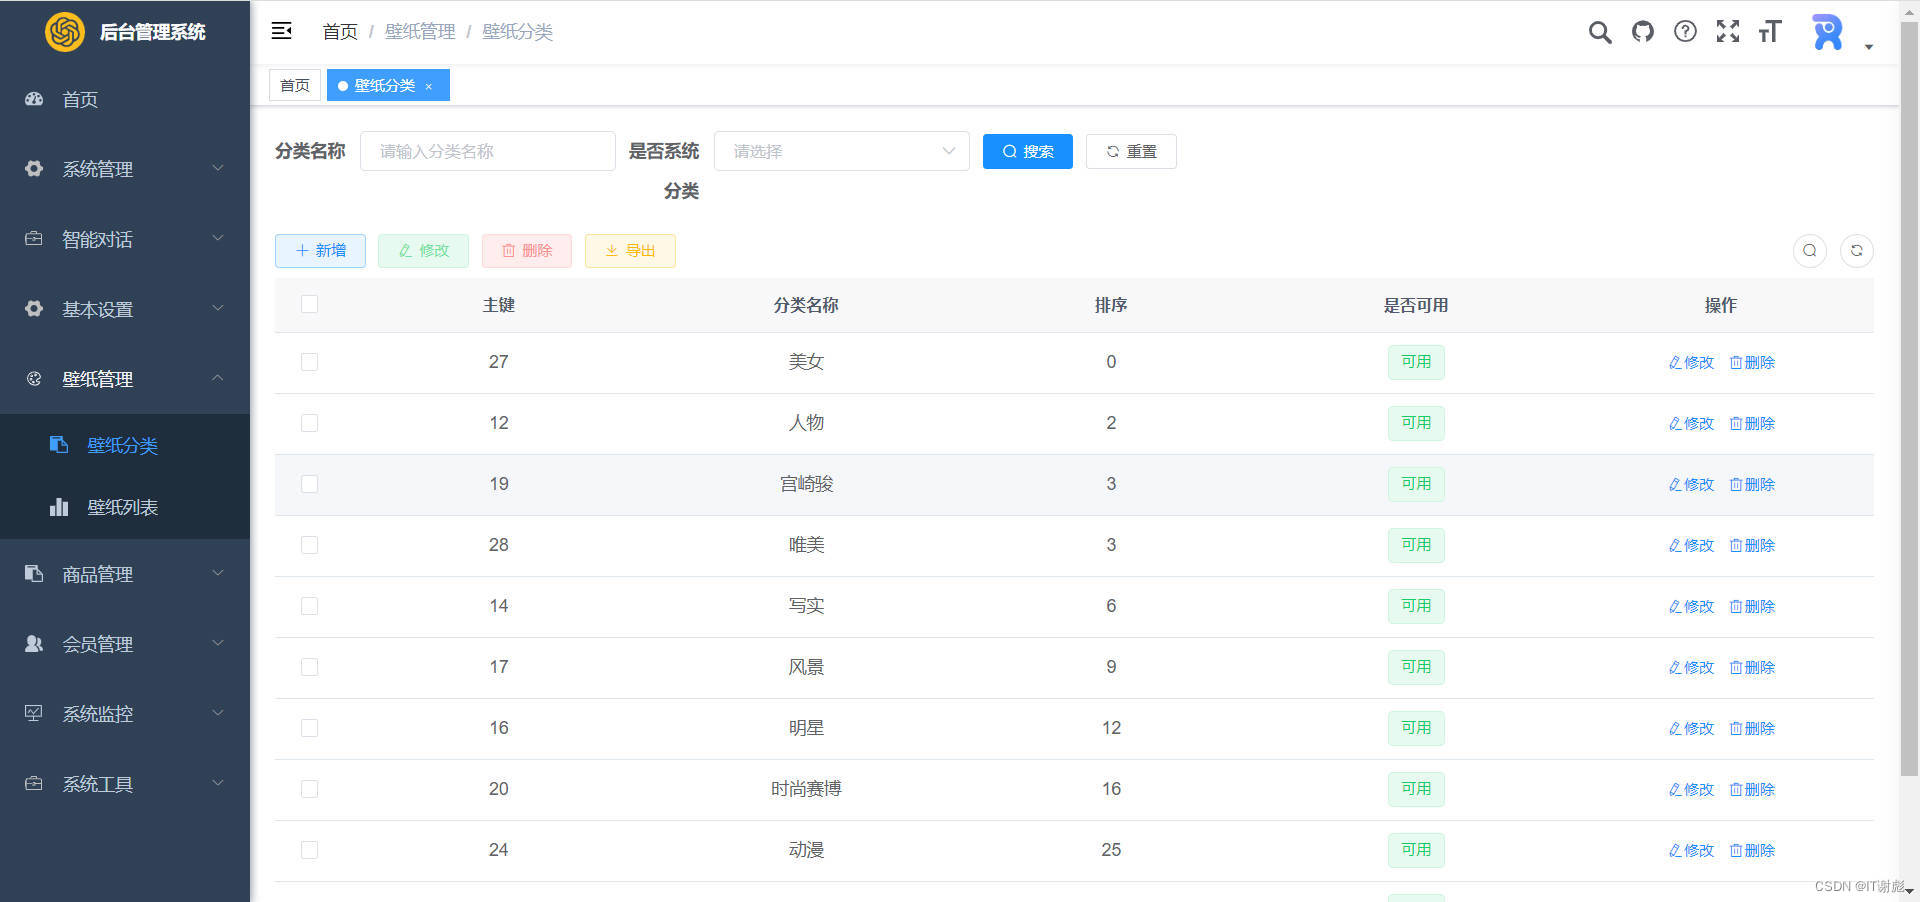
Task: Toggle the select-all header checkbox
Action: coord(309,304)
